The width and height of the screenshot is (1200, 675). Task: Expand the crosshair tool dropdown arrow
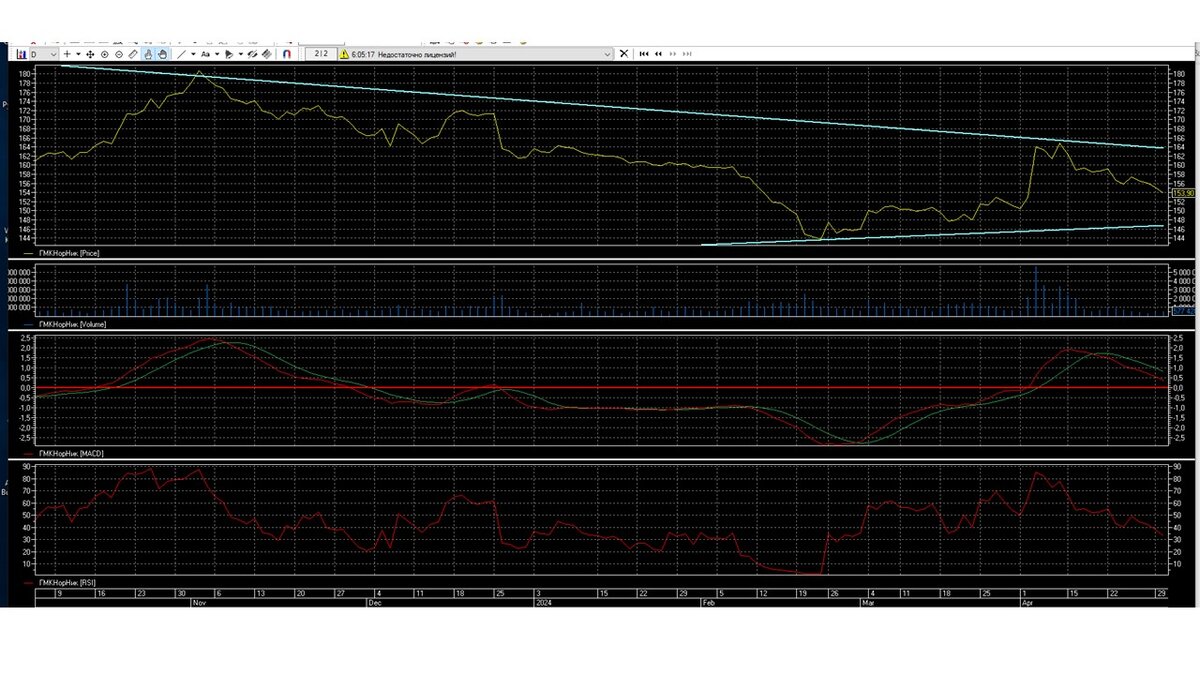point(78,54)
